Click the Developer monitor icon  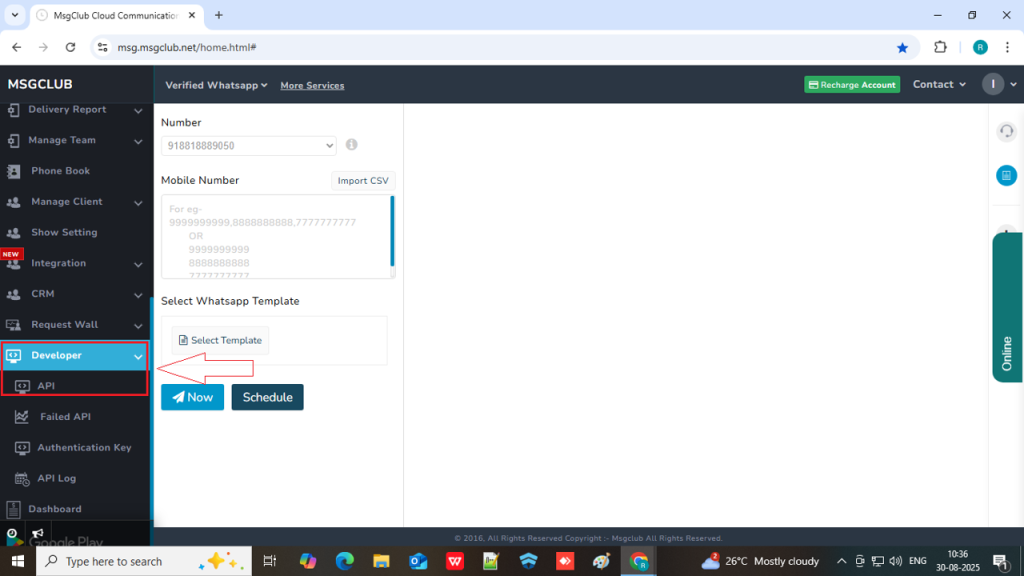(x=14, y=355)
